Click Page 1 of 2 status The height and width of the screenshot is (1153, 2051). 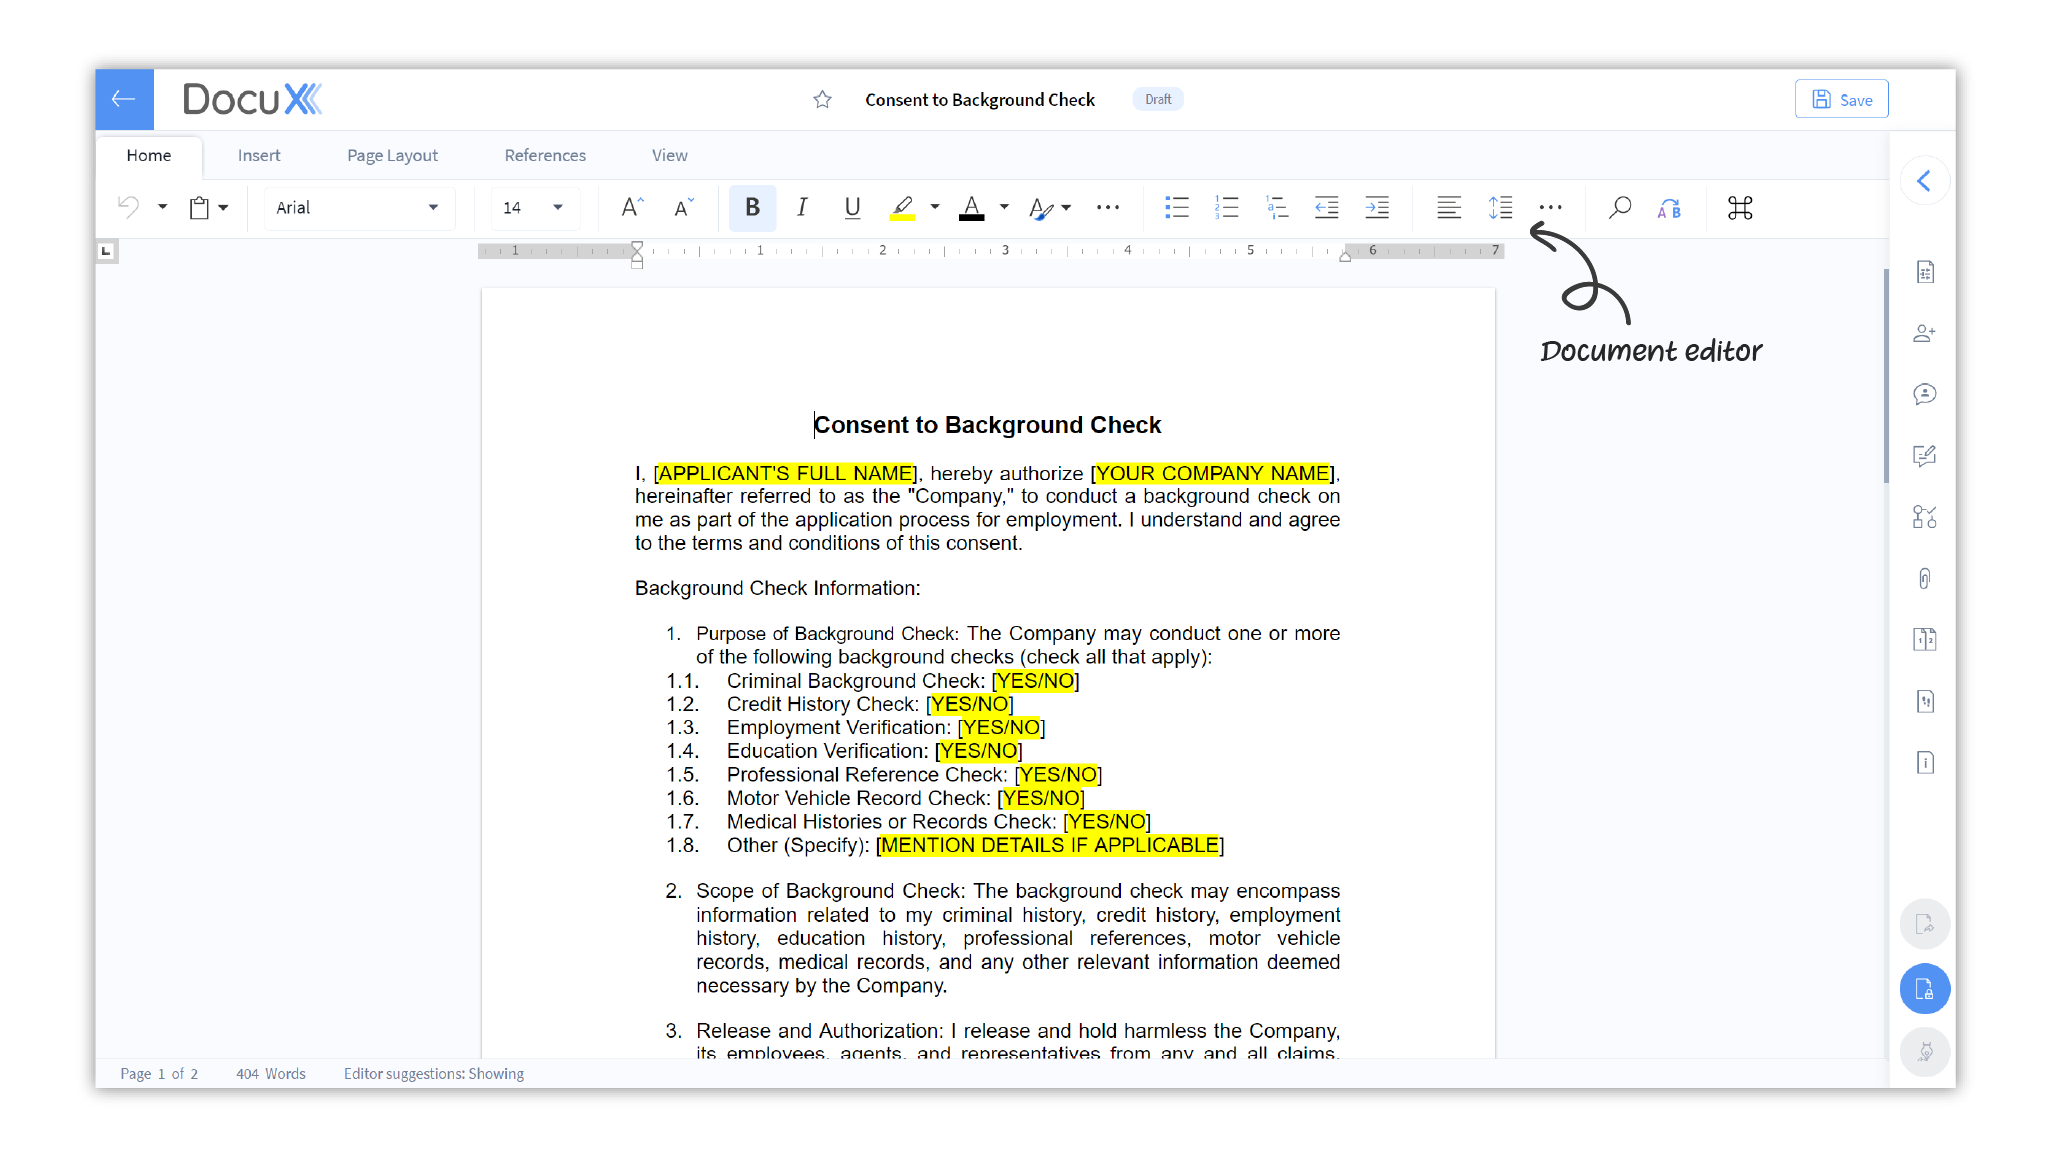click(159, 1073)
